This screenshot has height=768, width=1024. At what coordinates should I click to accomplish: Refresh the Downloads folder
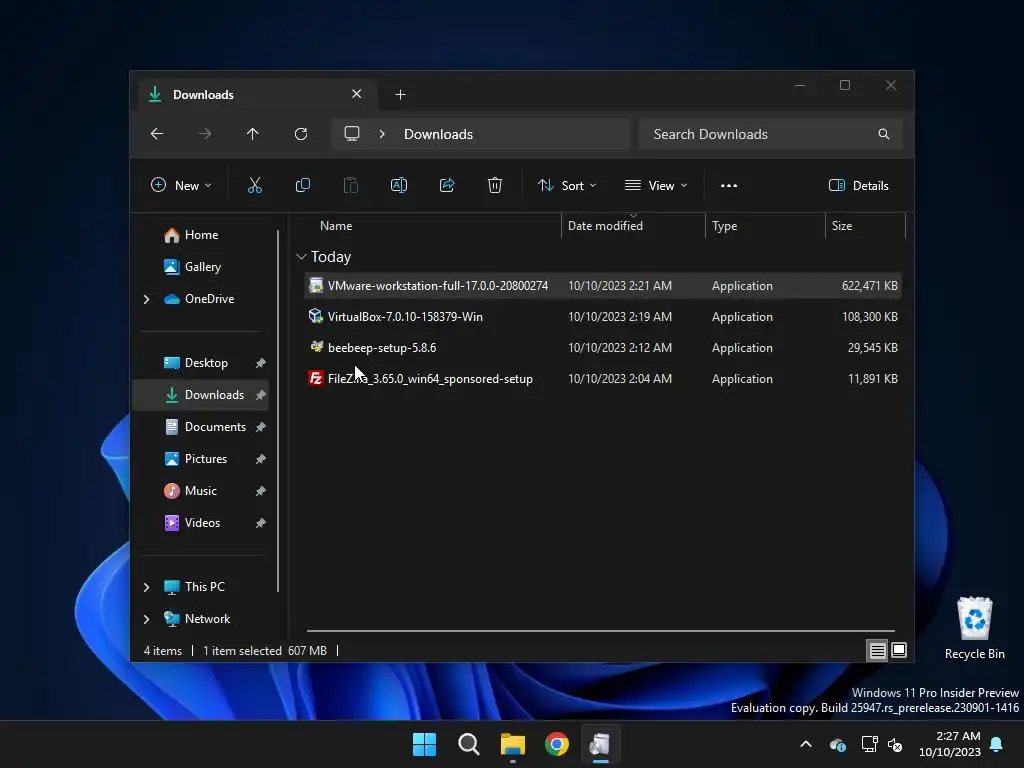(x=301, y=134)
